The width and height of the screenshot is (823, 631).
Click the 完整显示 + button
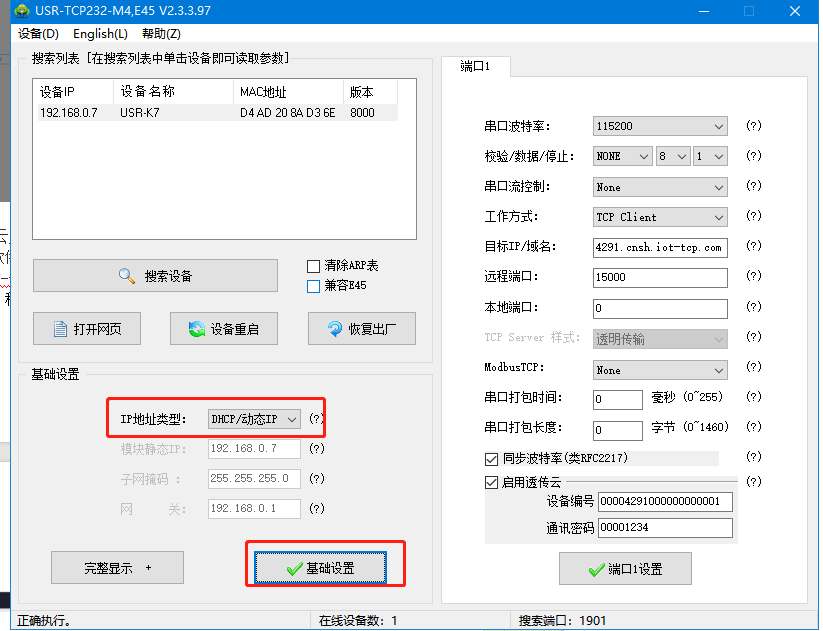pyautogui.click(x=117, y=568)
